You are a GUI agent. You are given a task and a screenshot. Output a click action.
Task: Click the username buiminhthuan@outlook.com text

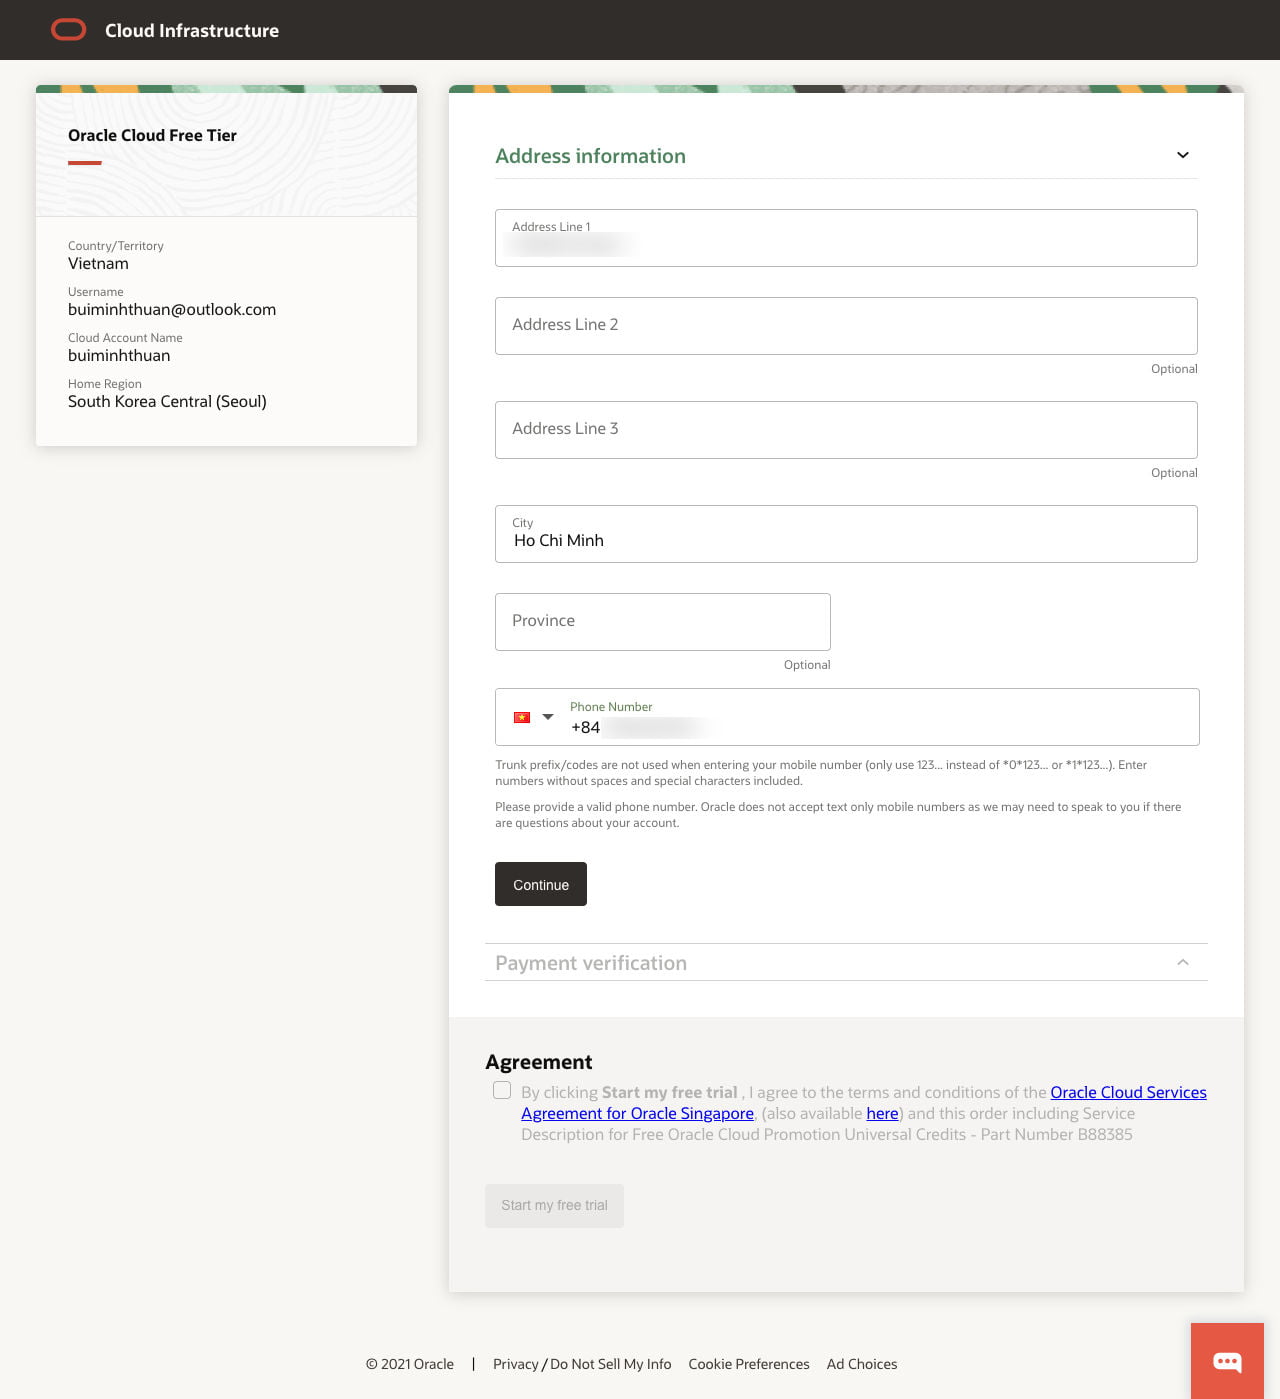point(172,310)
